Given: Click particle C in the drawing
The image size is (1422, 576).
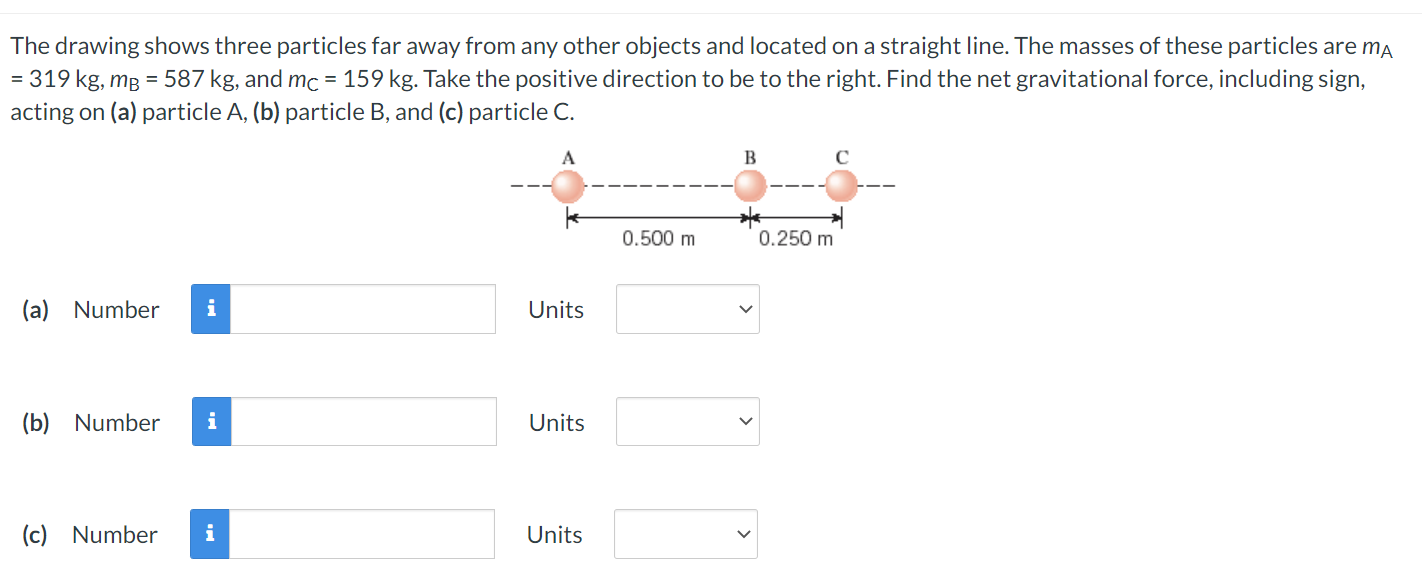Looking at the screenshot, I should point(841,185).
